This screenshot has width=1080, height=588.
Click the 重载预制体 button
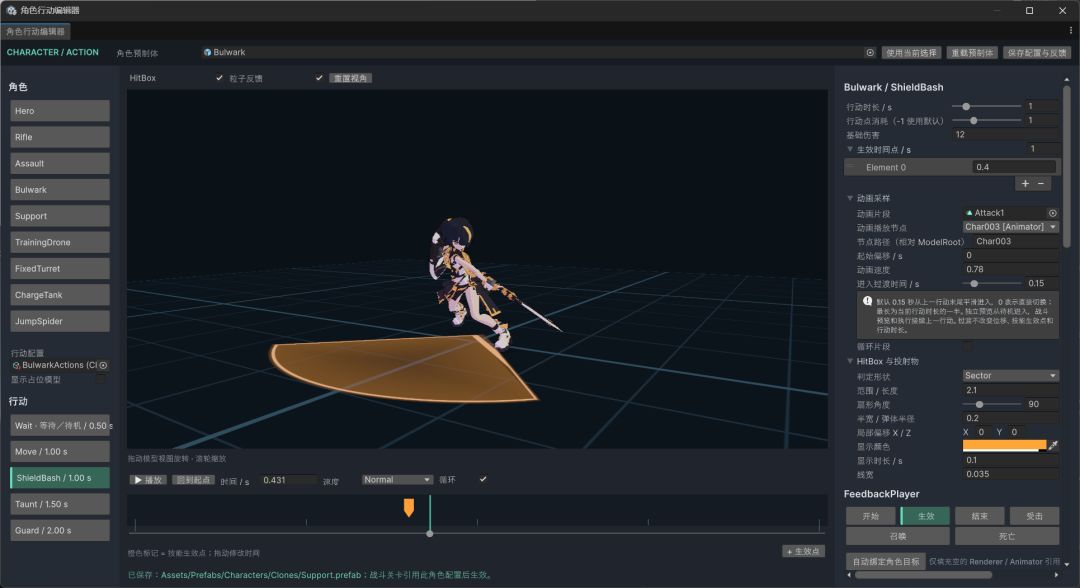[973, 53]
